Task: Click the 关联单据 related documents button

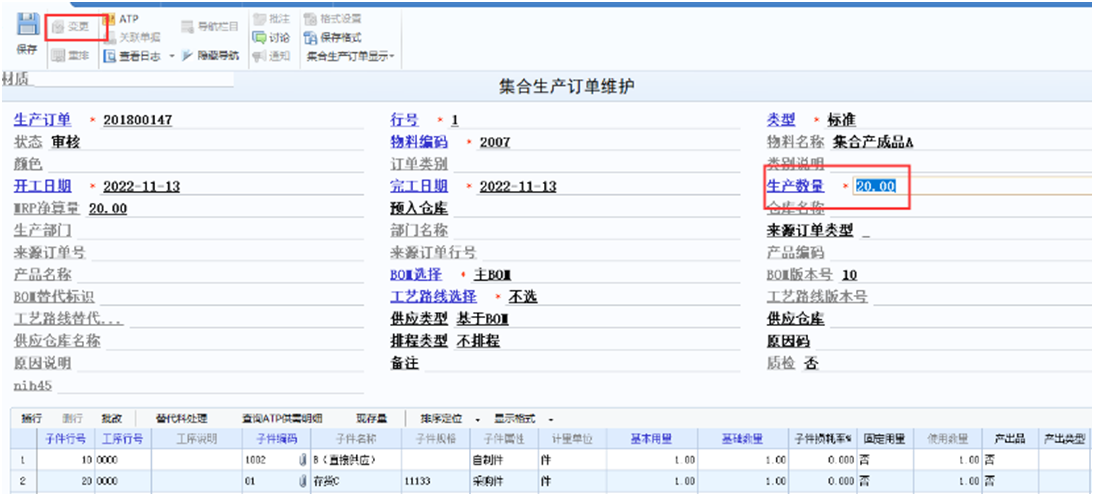Action: coord(133,38)
